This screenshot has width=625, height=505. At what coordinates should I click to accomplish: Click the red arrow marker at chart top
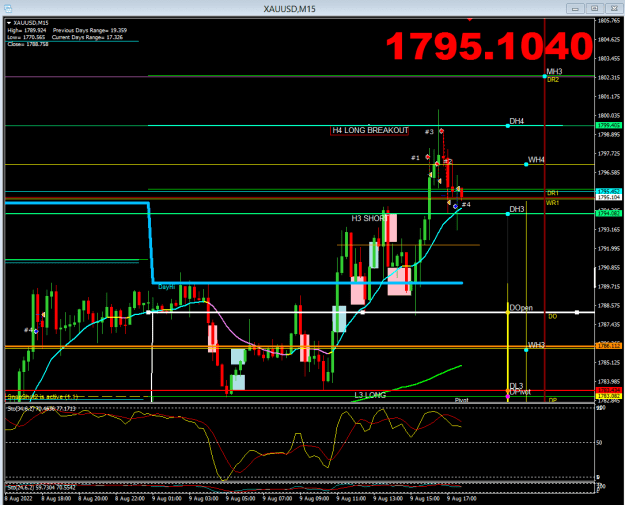(x=470, y=19)
